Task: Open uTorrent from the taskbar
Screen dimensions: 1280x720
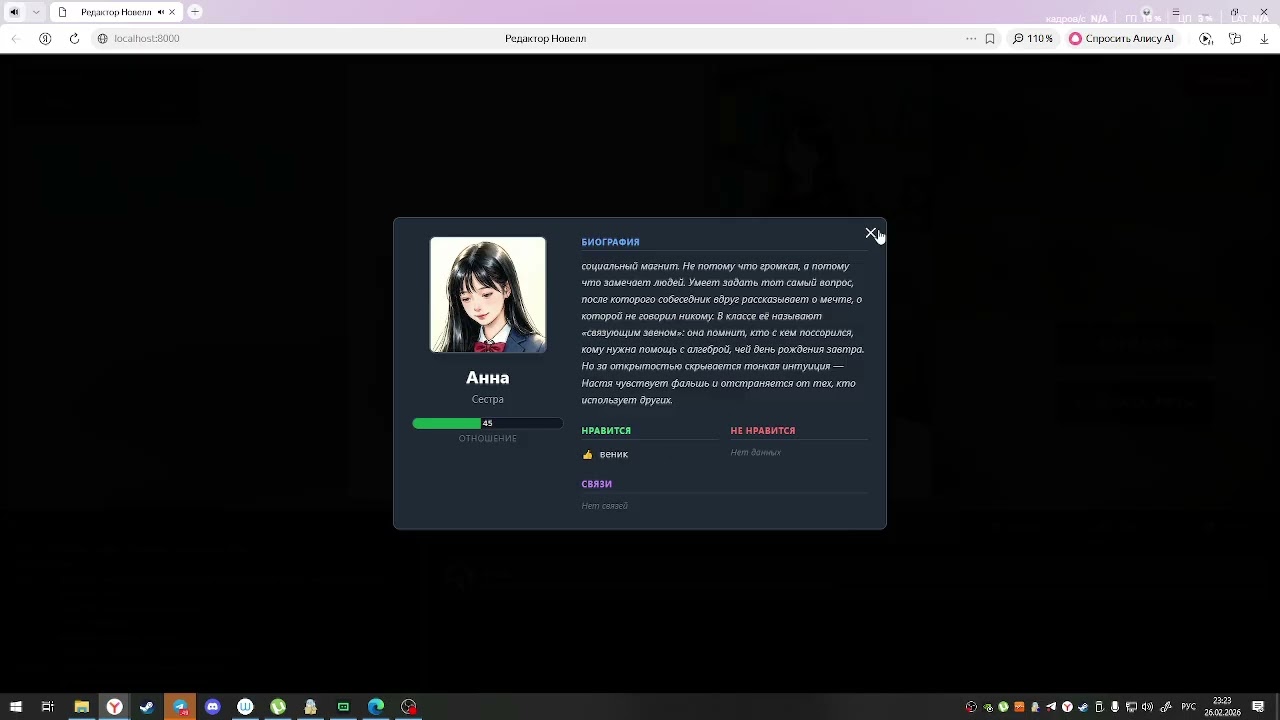Action: (x=278, y=707)
